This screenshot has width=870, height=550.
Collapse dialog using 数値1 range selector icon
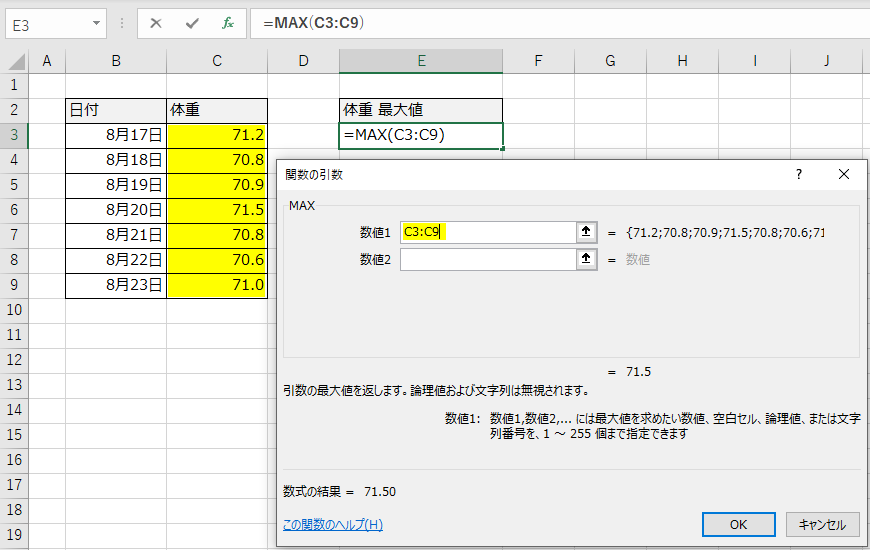pos(587,232)
